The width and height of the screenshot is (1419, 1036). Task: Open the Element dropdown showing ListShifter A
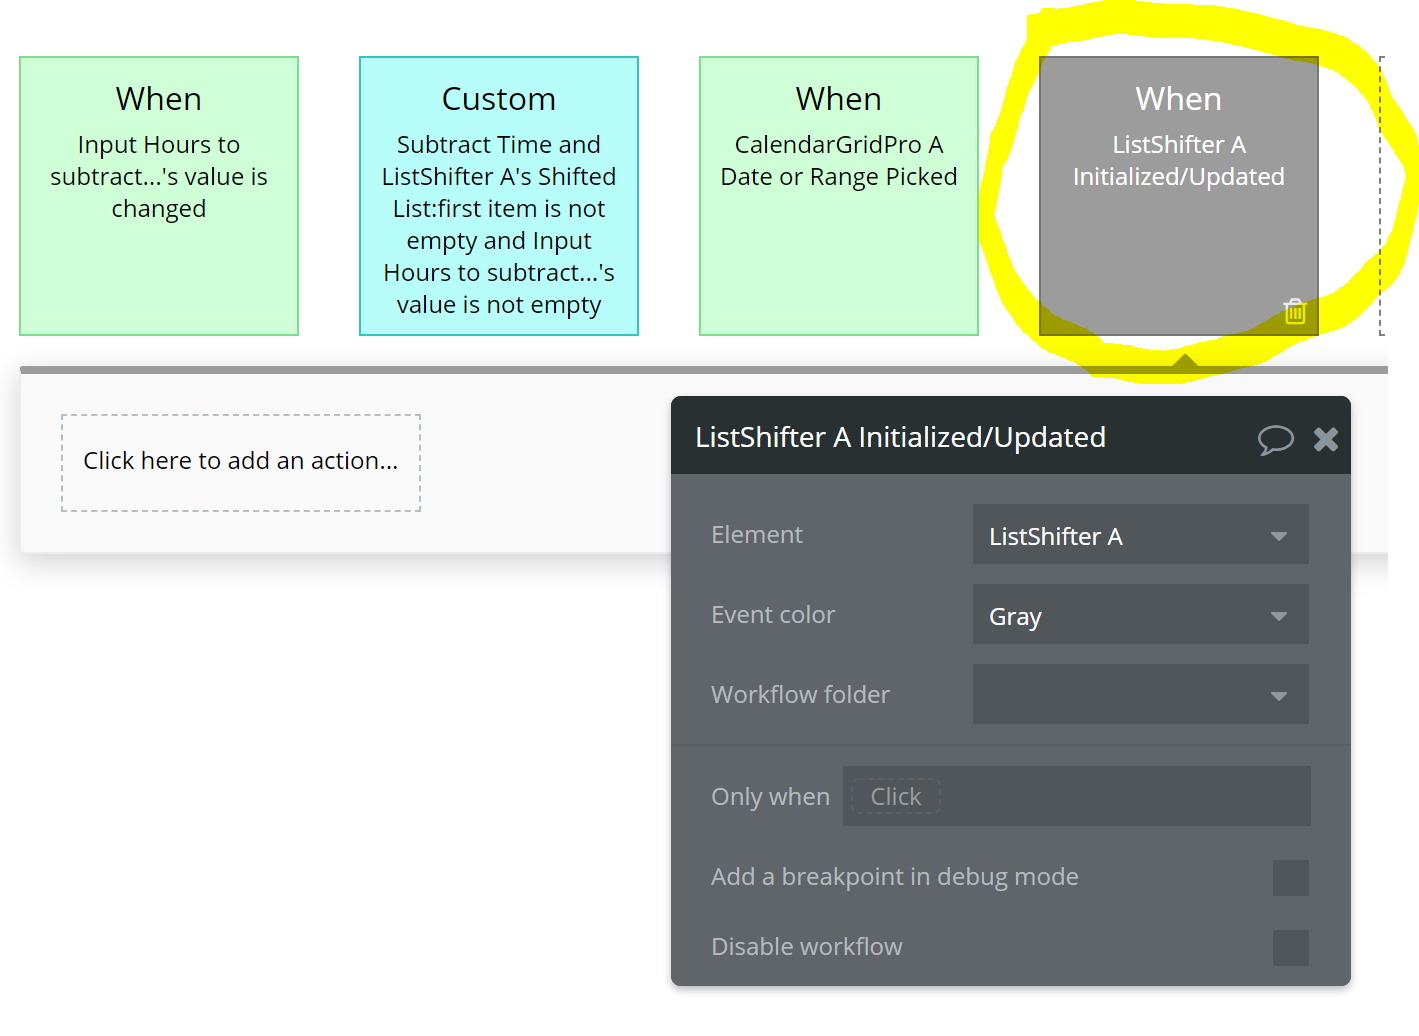pyautogui.click(x=1140, y=535)
